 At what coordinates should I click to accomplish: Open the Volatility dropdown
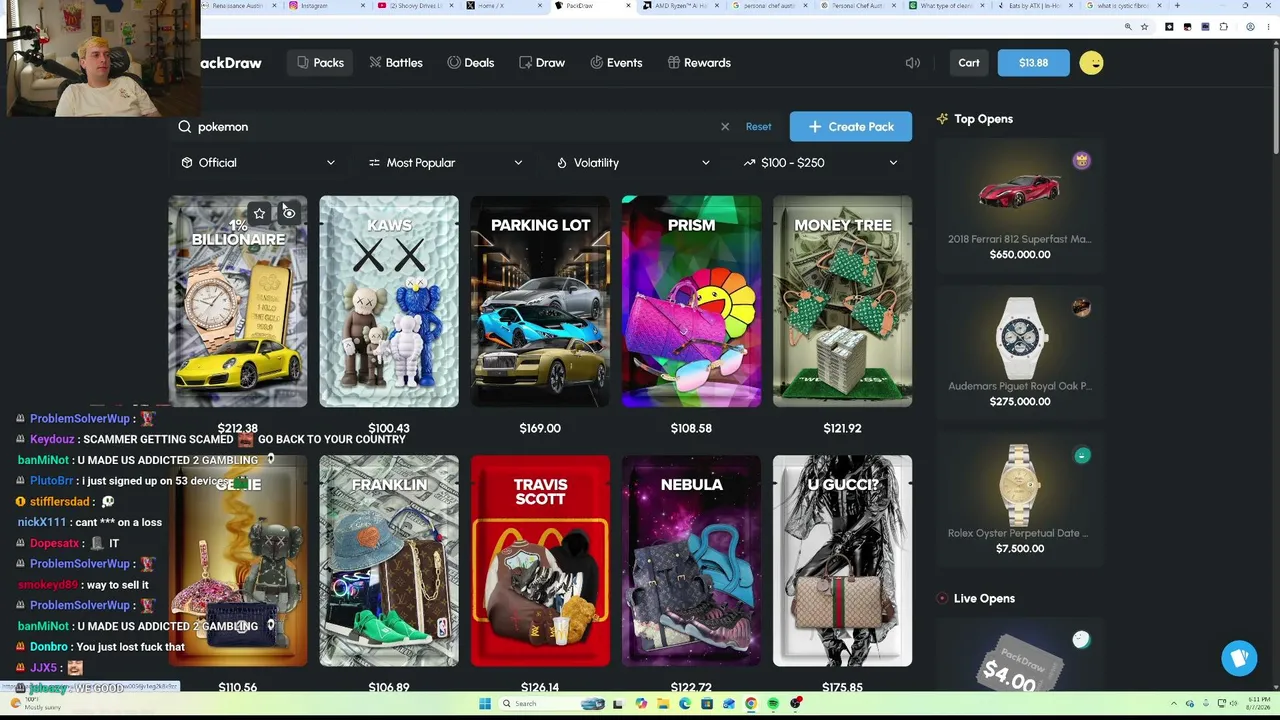(633, 163)
